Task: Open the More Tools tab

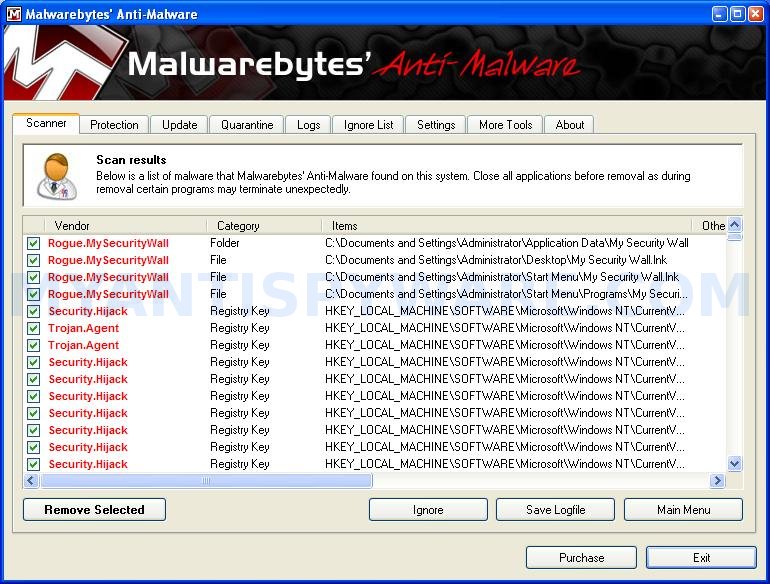Action: pyautogui.click(x=505, y=125)
